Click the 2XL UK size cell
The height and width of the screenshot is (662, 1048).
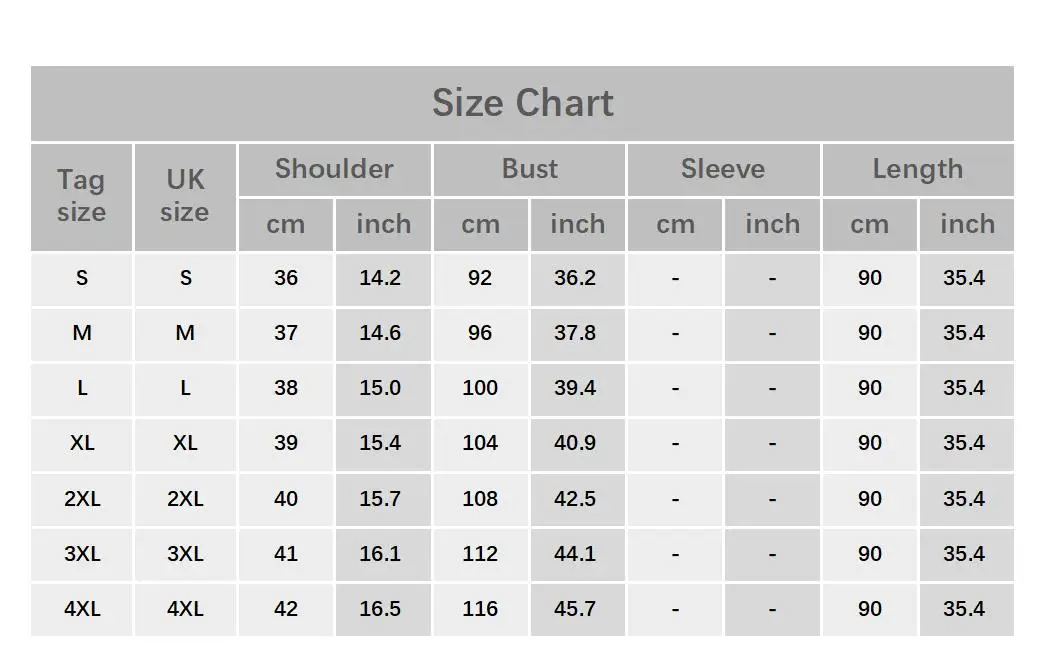pyautogui.click(x=185, y=499)
